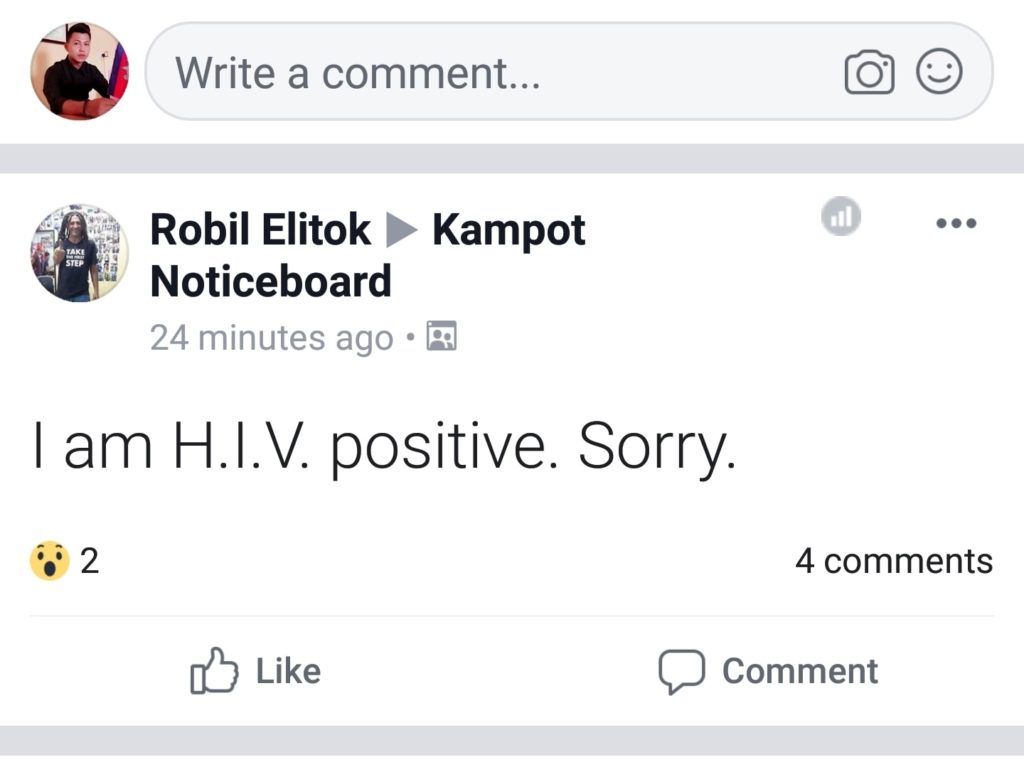View the 4 comments on the post
Viewport: 1024px width, 762px height.
tap(893, 561)
